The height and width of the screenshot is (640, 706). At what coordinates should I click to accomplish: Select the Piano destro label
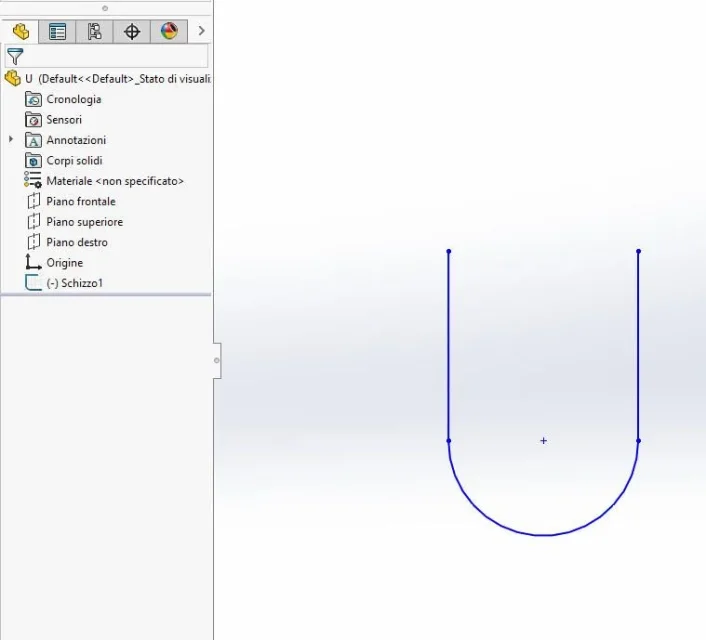[x=77, y=242]
